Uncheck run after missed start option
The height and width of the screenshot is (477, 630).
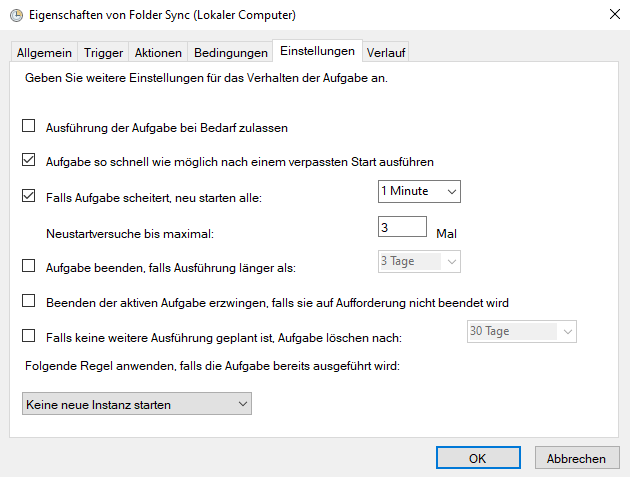tap(29, 160)
